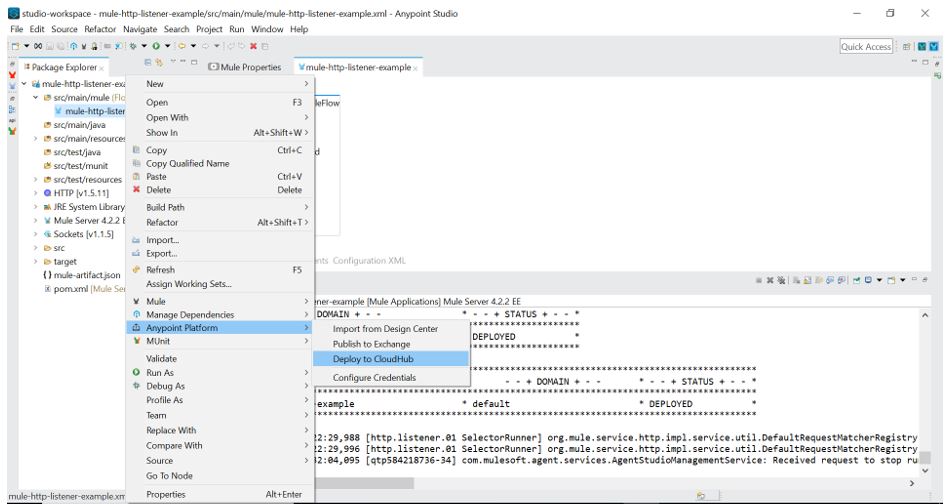The width and height of the screenshot is (948, 504).
Task: Minimize the console panel
Action: 914,279
